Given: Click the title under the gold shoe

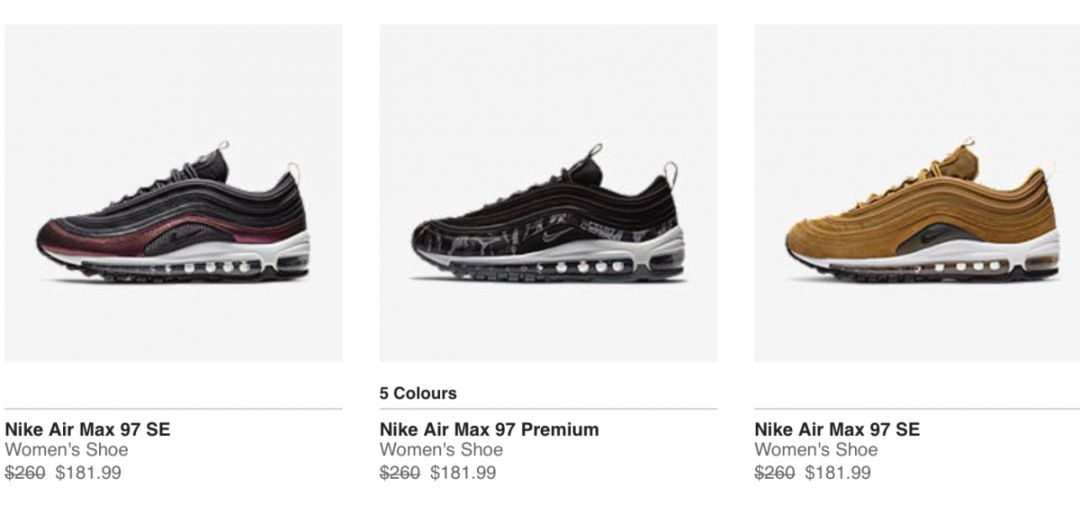Looking at the screenshot, I should click(837, 429).
